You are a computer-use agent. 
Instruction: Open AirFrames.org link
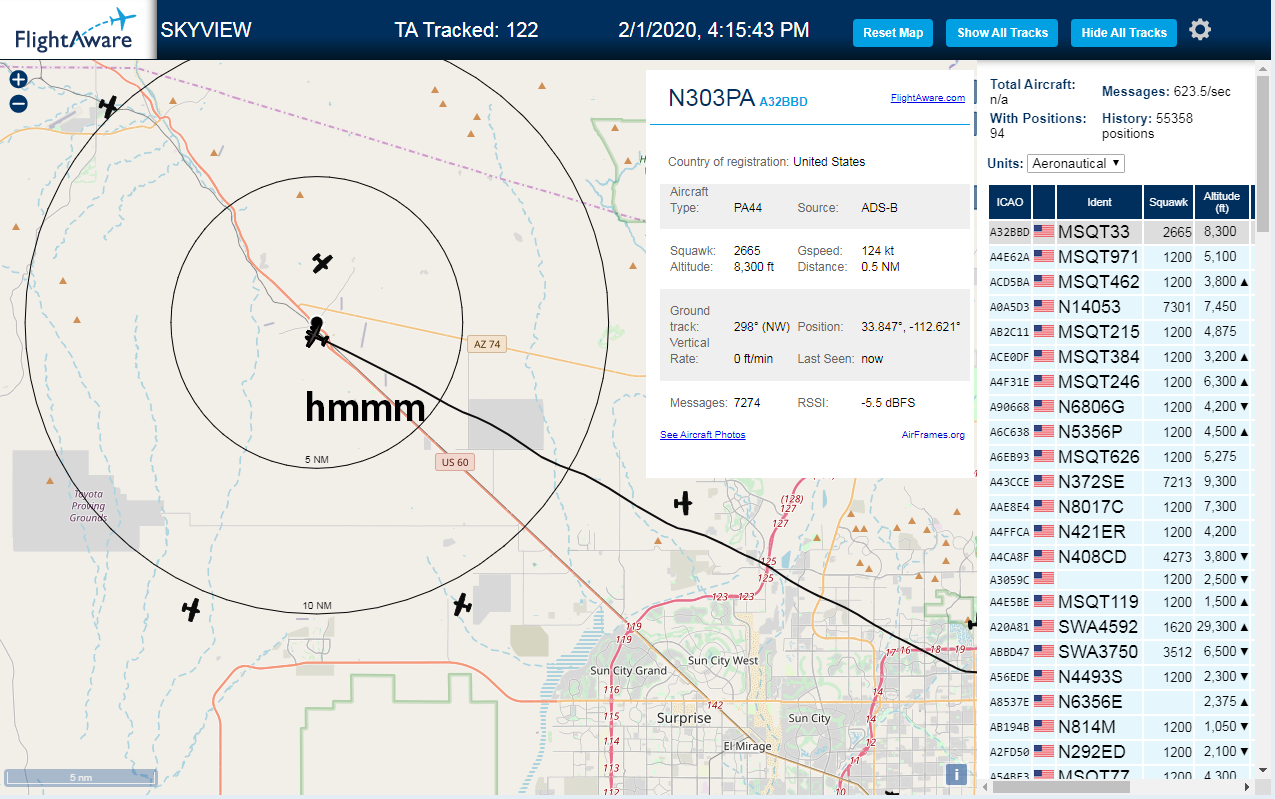point(933,435)
